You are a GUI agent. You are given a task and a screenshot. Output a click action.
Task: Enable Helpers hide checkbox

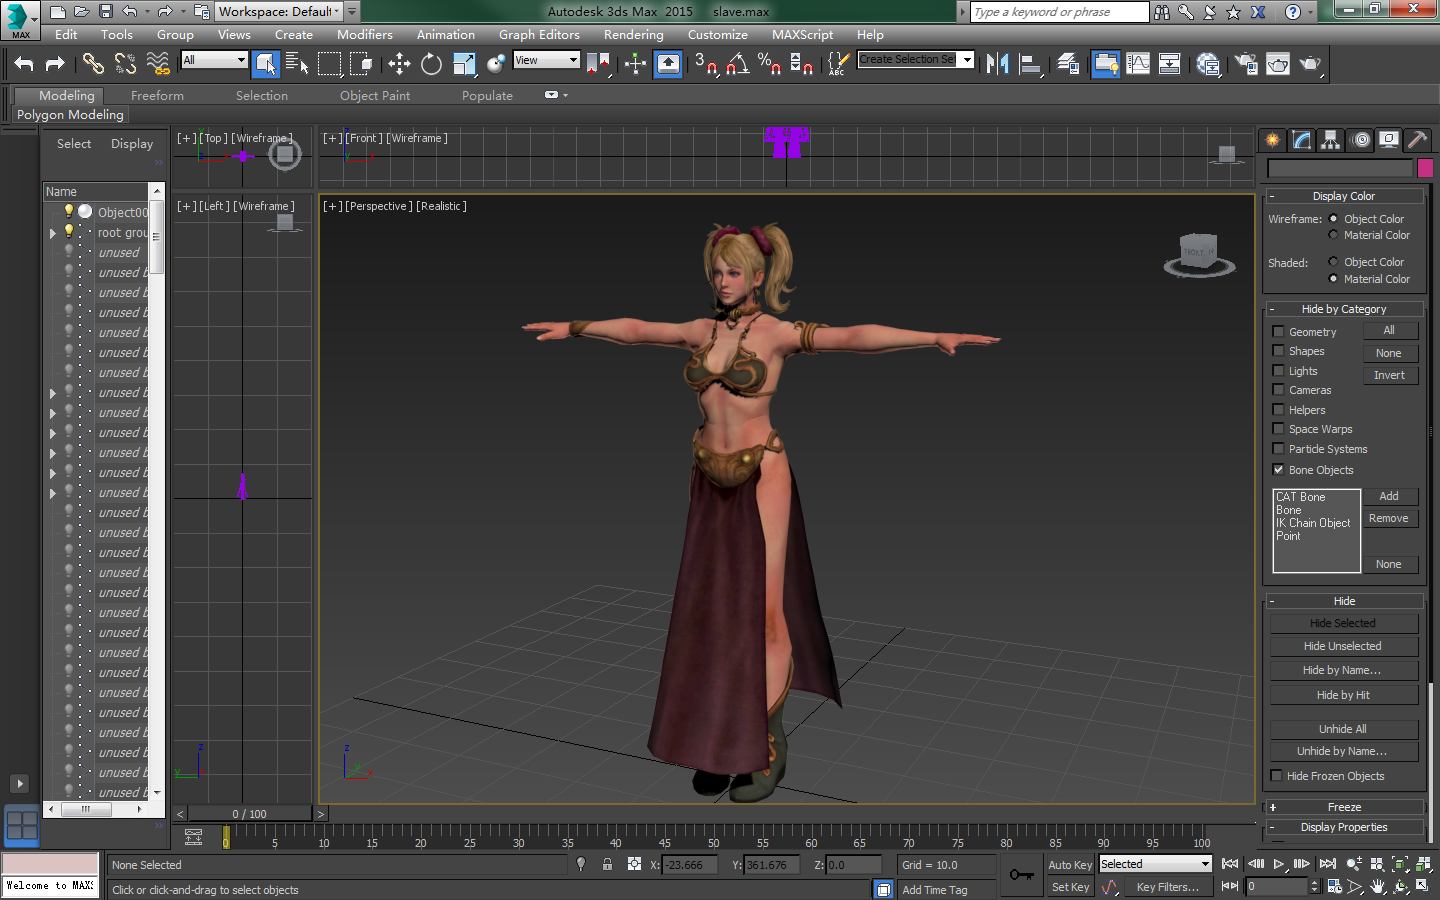pyautogui.click(x=1278, y=409)
